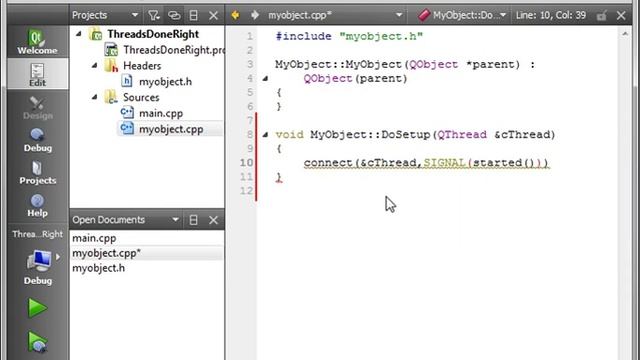Go forward in editor navigation history

[255, 15]
